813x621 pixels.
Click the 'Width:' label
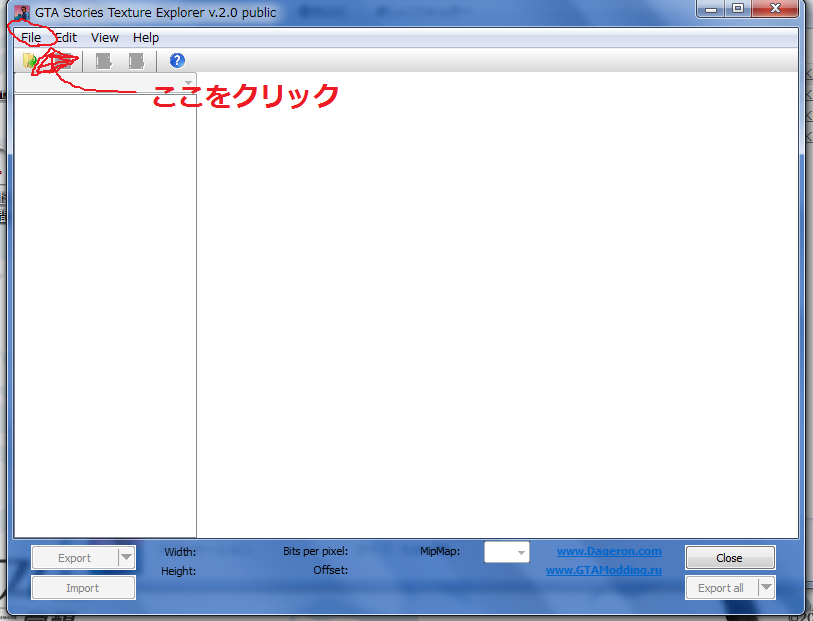point(180,552)
